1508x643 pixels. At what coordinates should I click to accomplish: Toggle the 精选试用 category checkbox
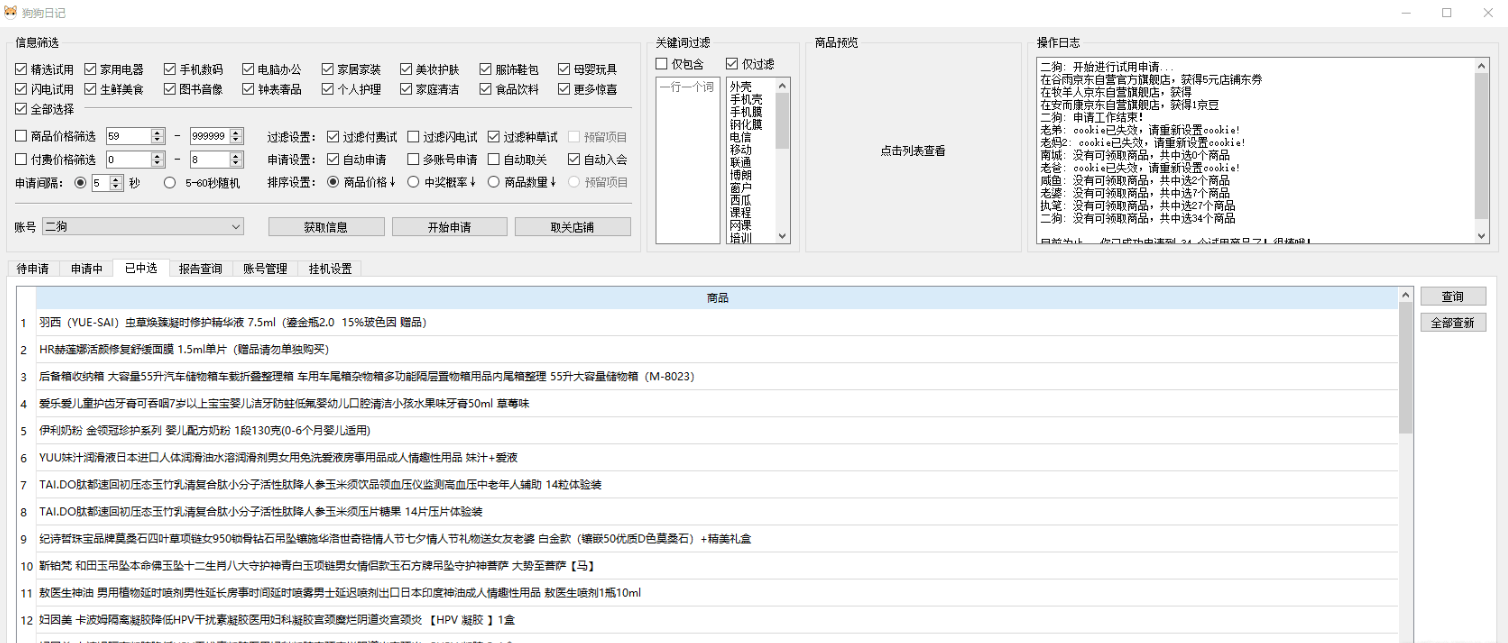tap(21, 70)
